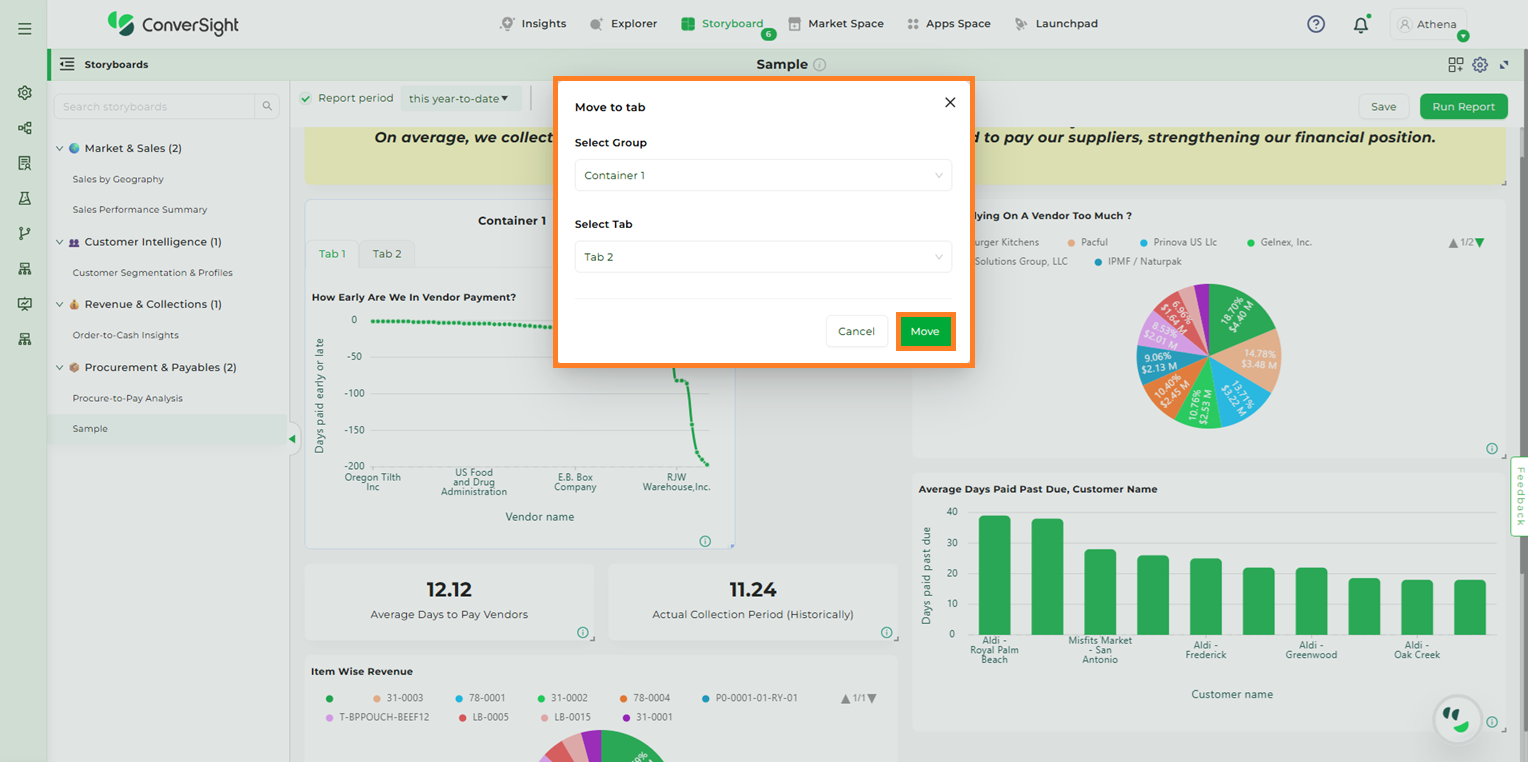Viewport: 1528px width, 762px height.
Task: Collapse the storyboards sidebar arrow
Action: [x=292, y=439]
